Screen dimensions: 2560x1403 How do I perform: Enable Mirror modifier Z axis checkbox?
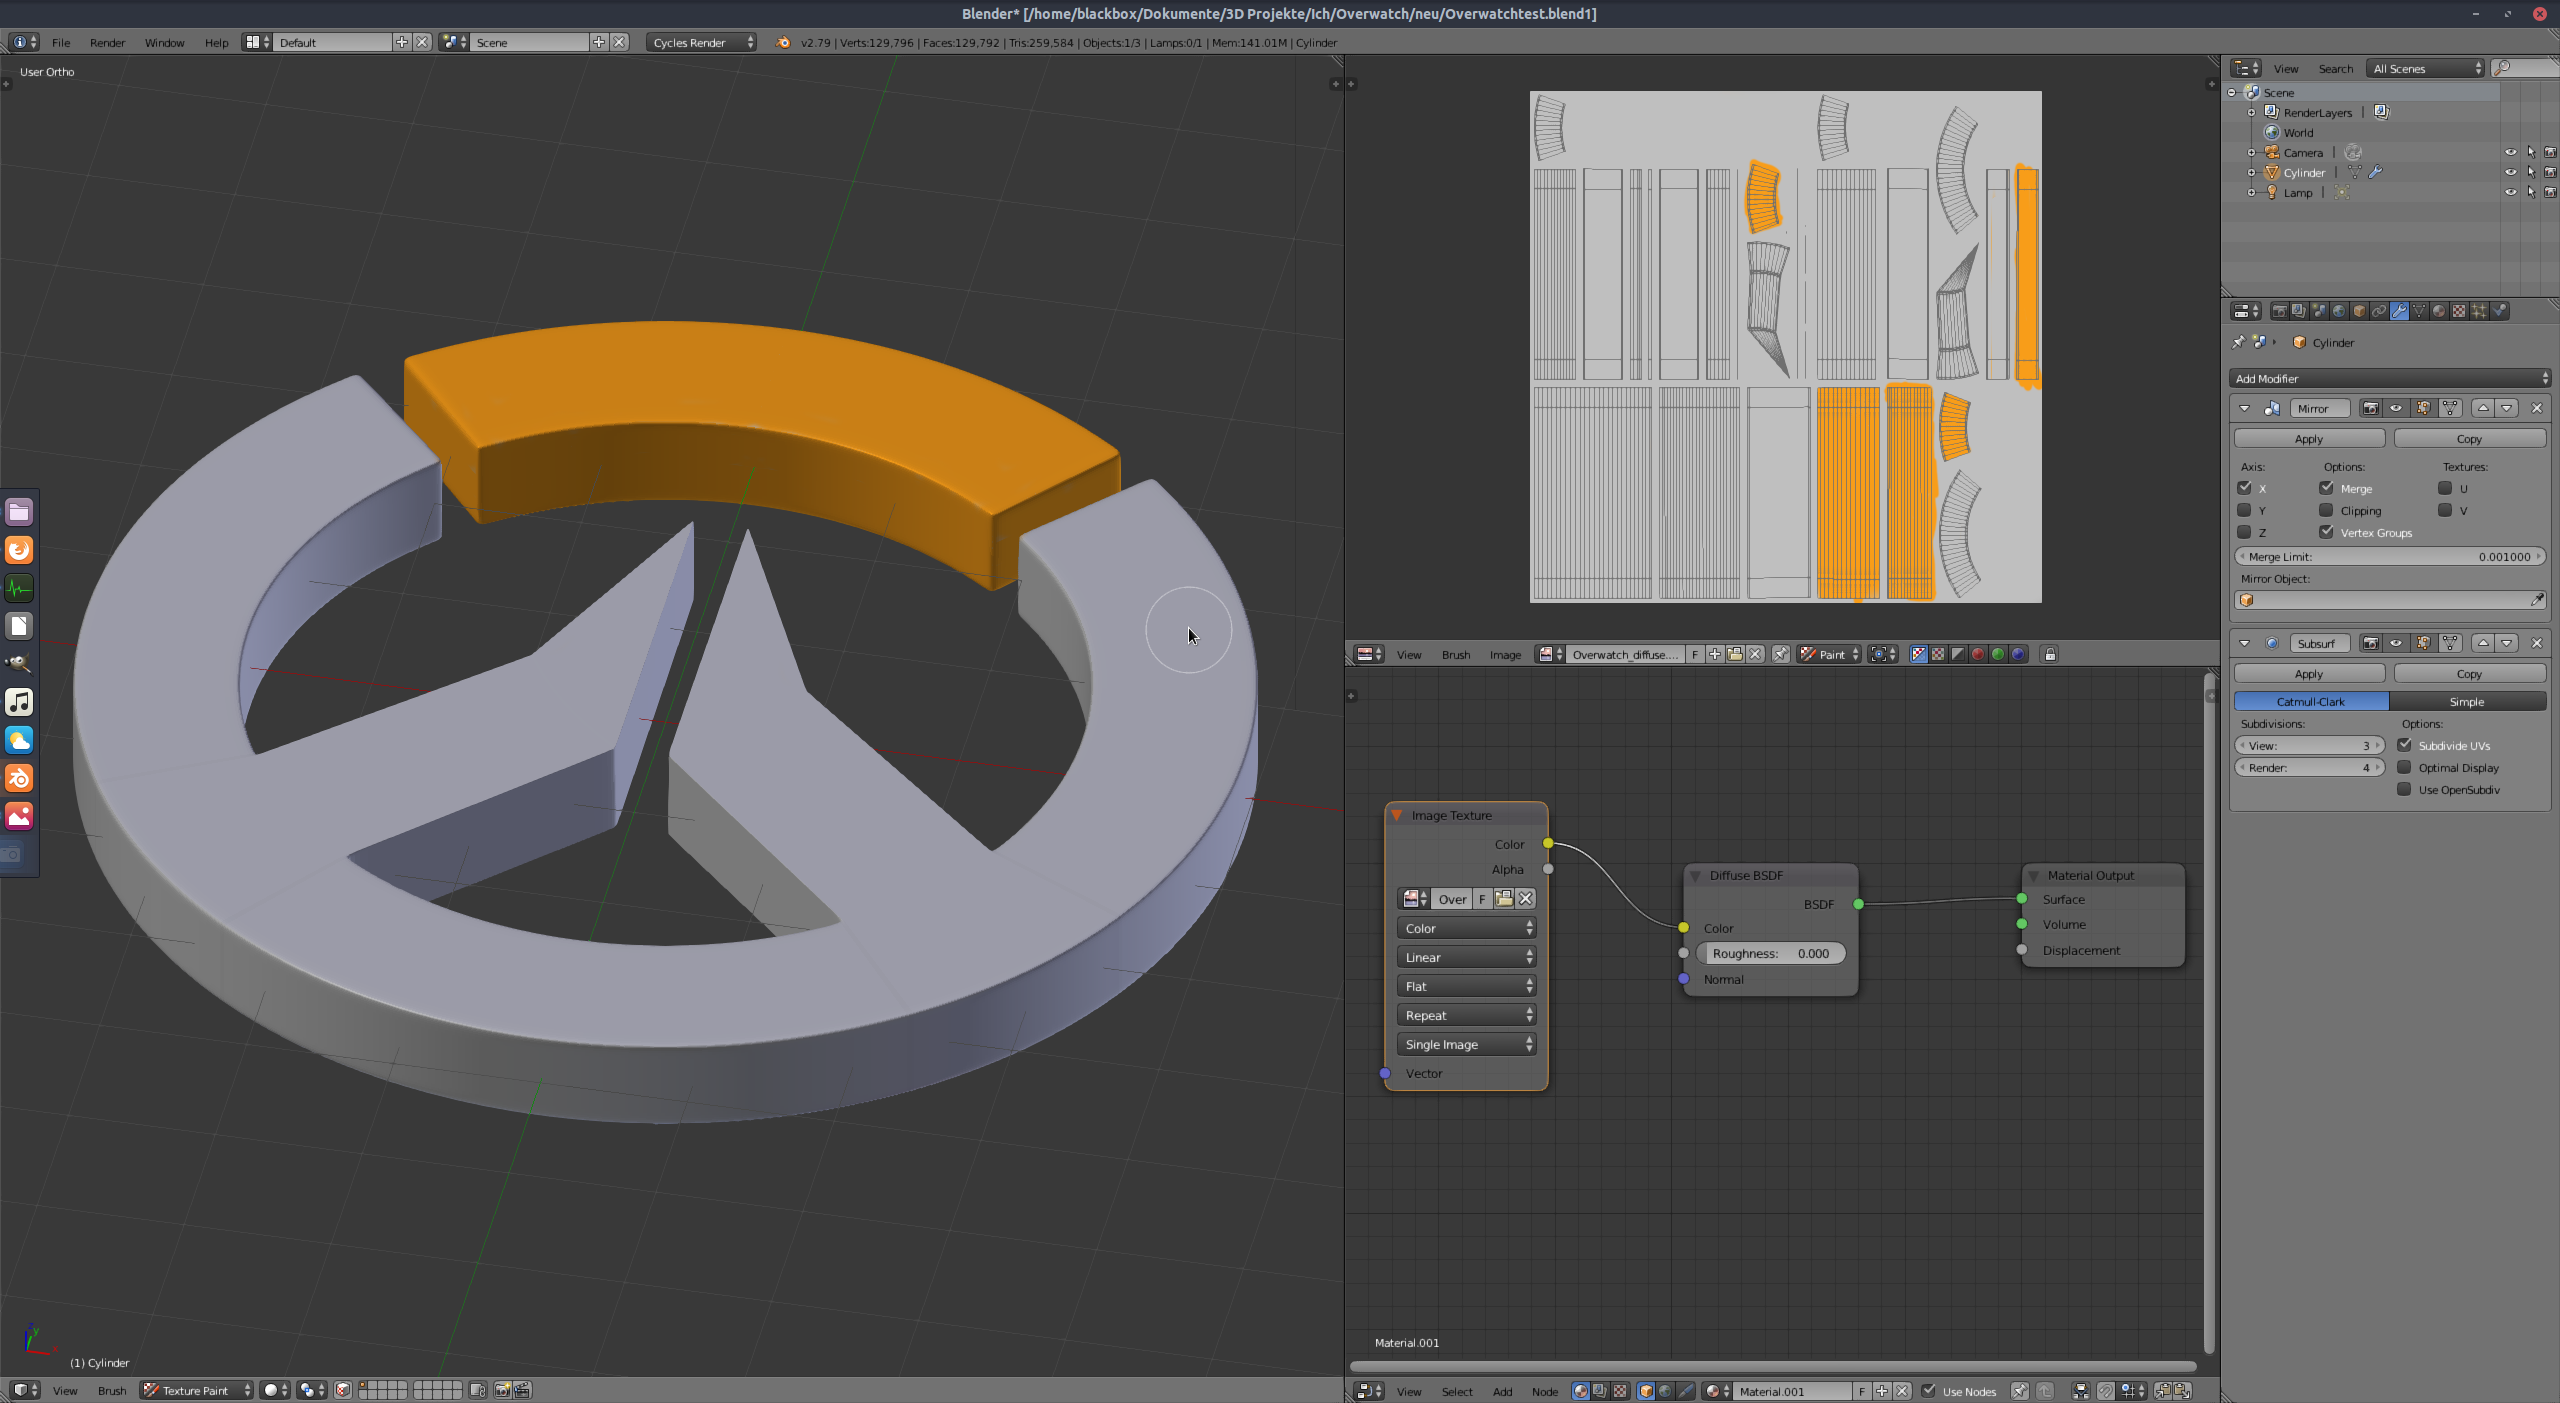pyautogui.click(x=2245, y=532)
